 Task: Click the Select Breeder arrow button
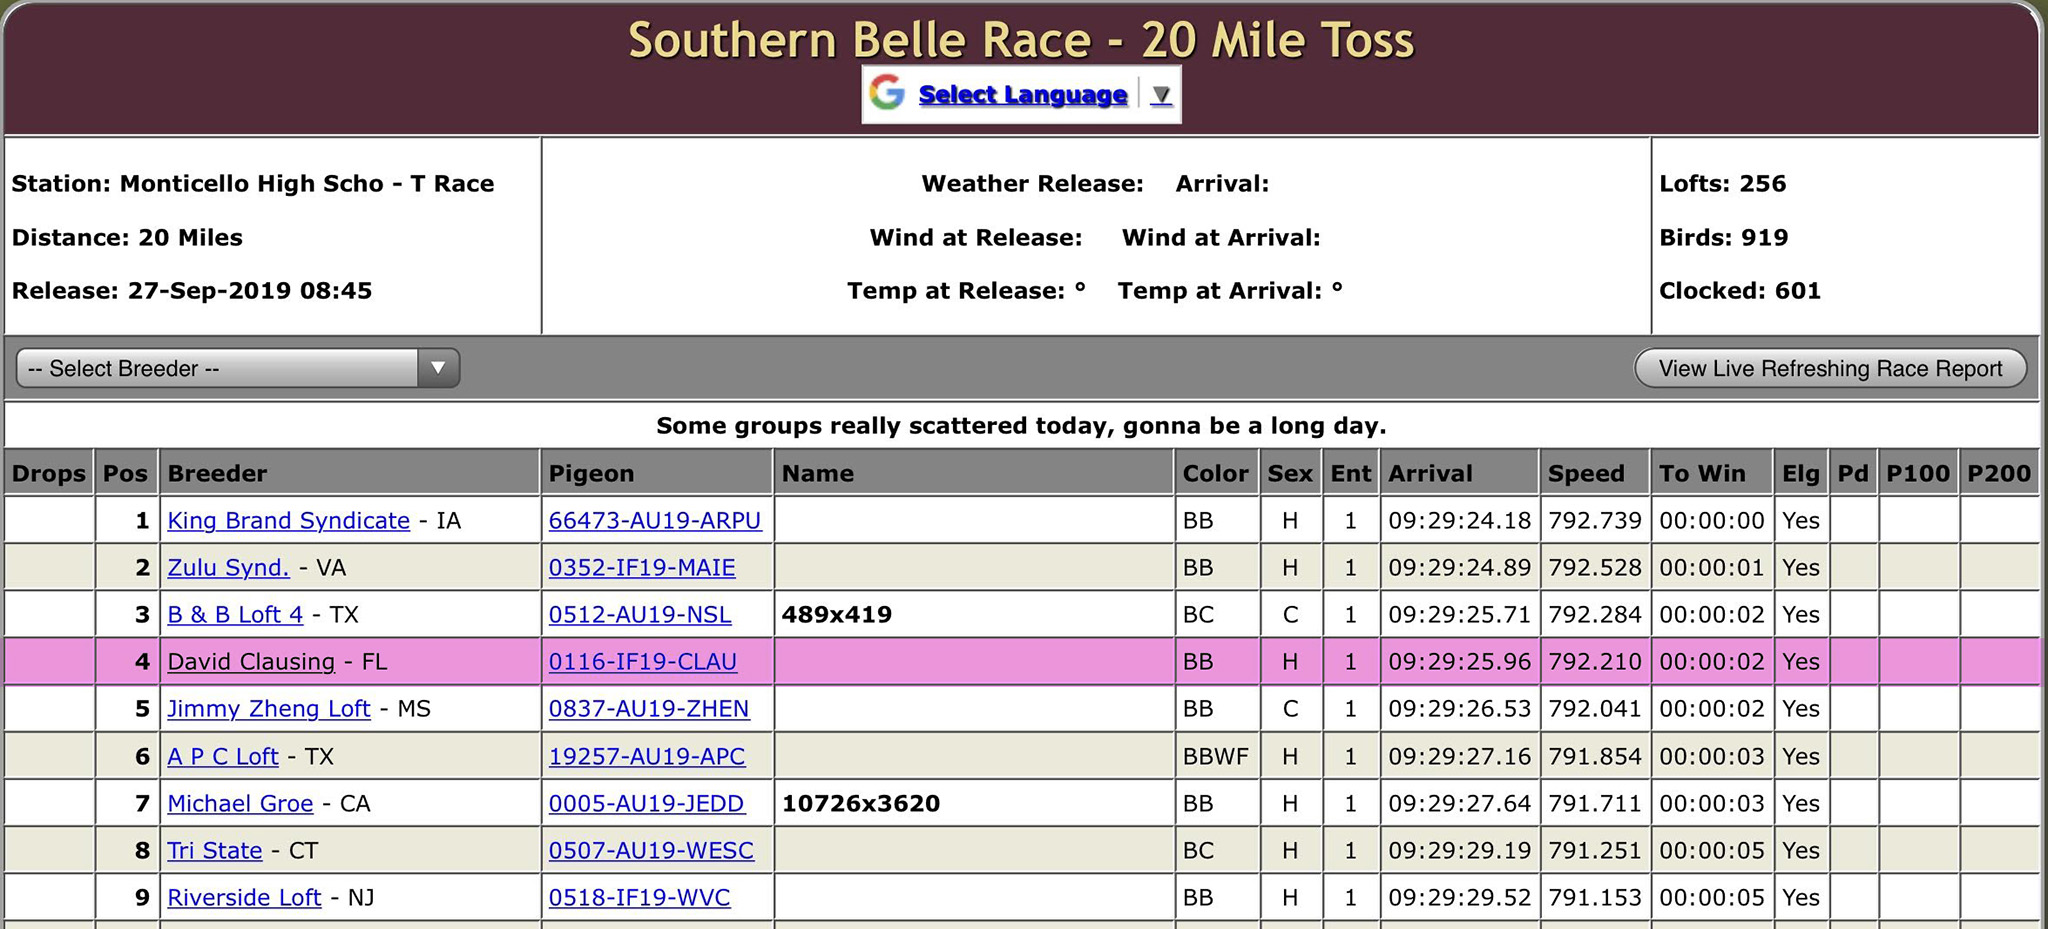[x=438, y=368]
